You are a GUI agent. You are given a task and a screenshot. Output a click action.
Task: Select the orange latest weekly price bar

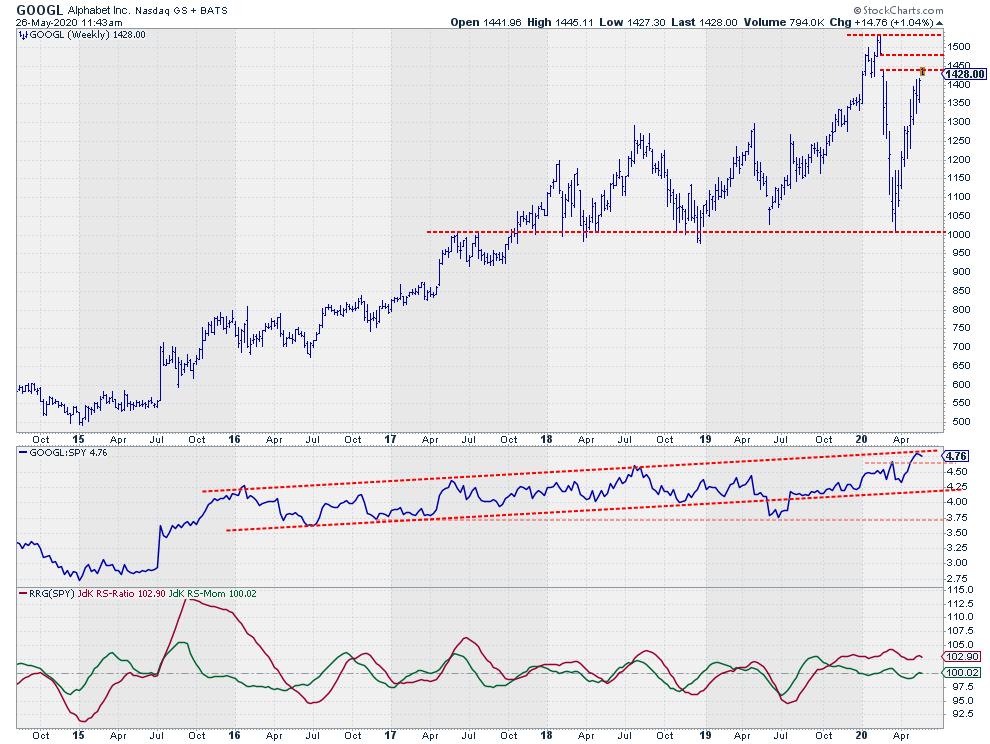pyautogui.click(x=922, y=72)
